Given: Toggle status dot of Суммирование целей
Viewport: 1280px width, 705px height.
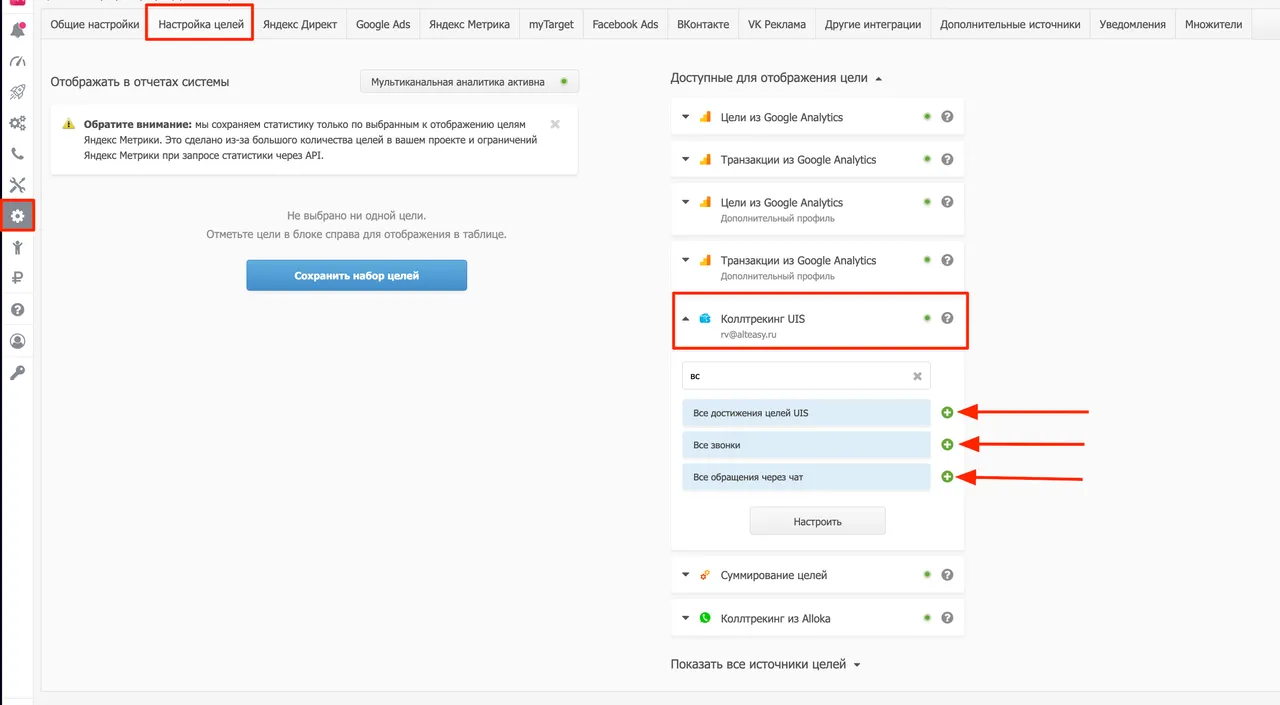Looking at the screenshot, I should 927,575.
